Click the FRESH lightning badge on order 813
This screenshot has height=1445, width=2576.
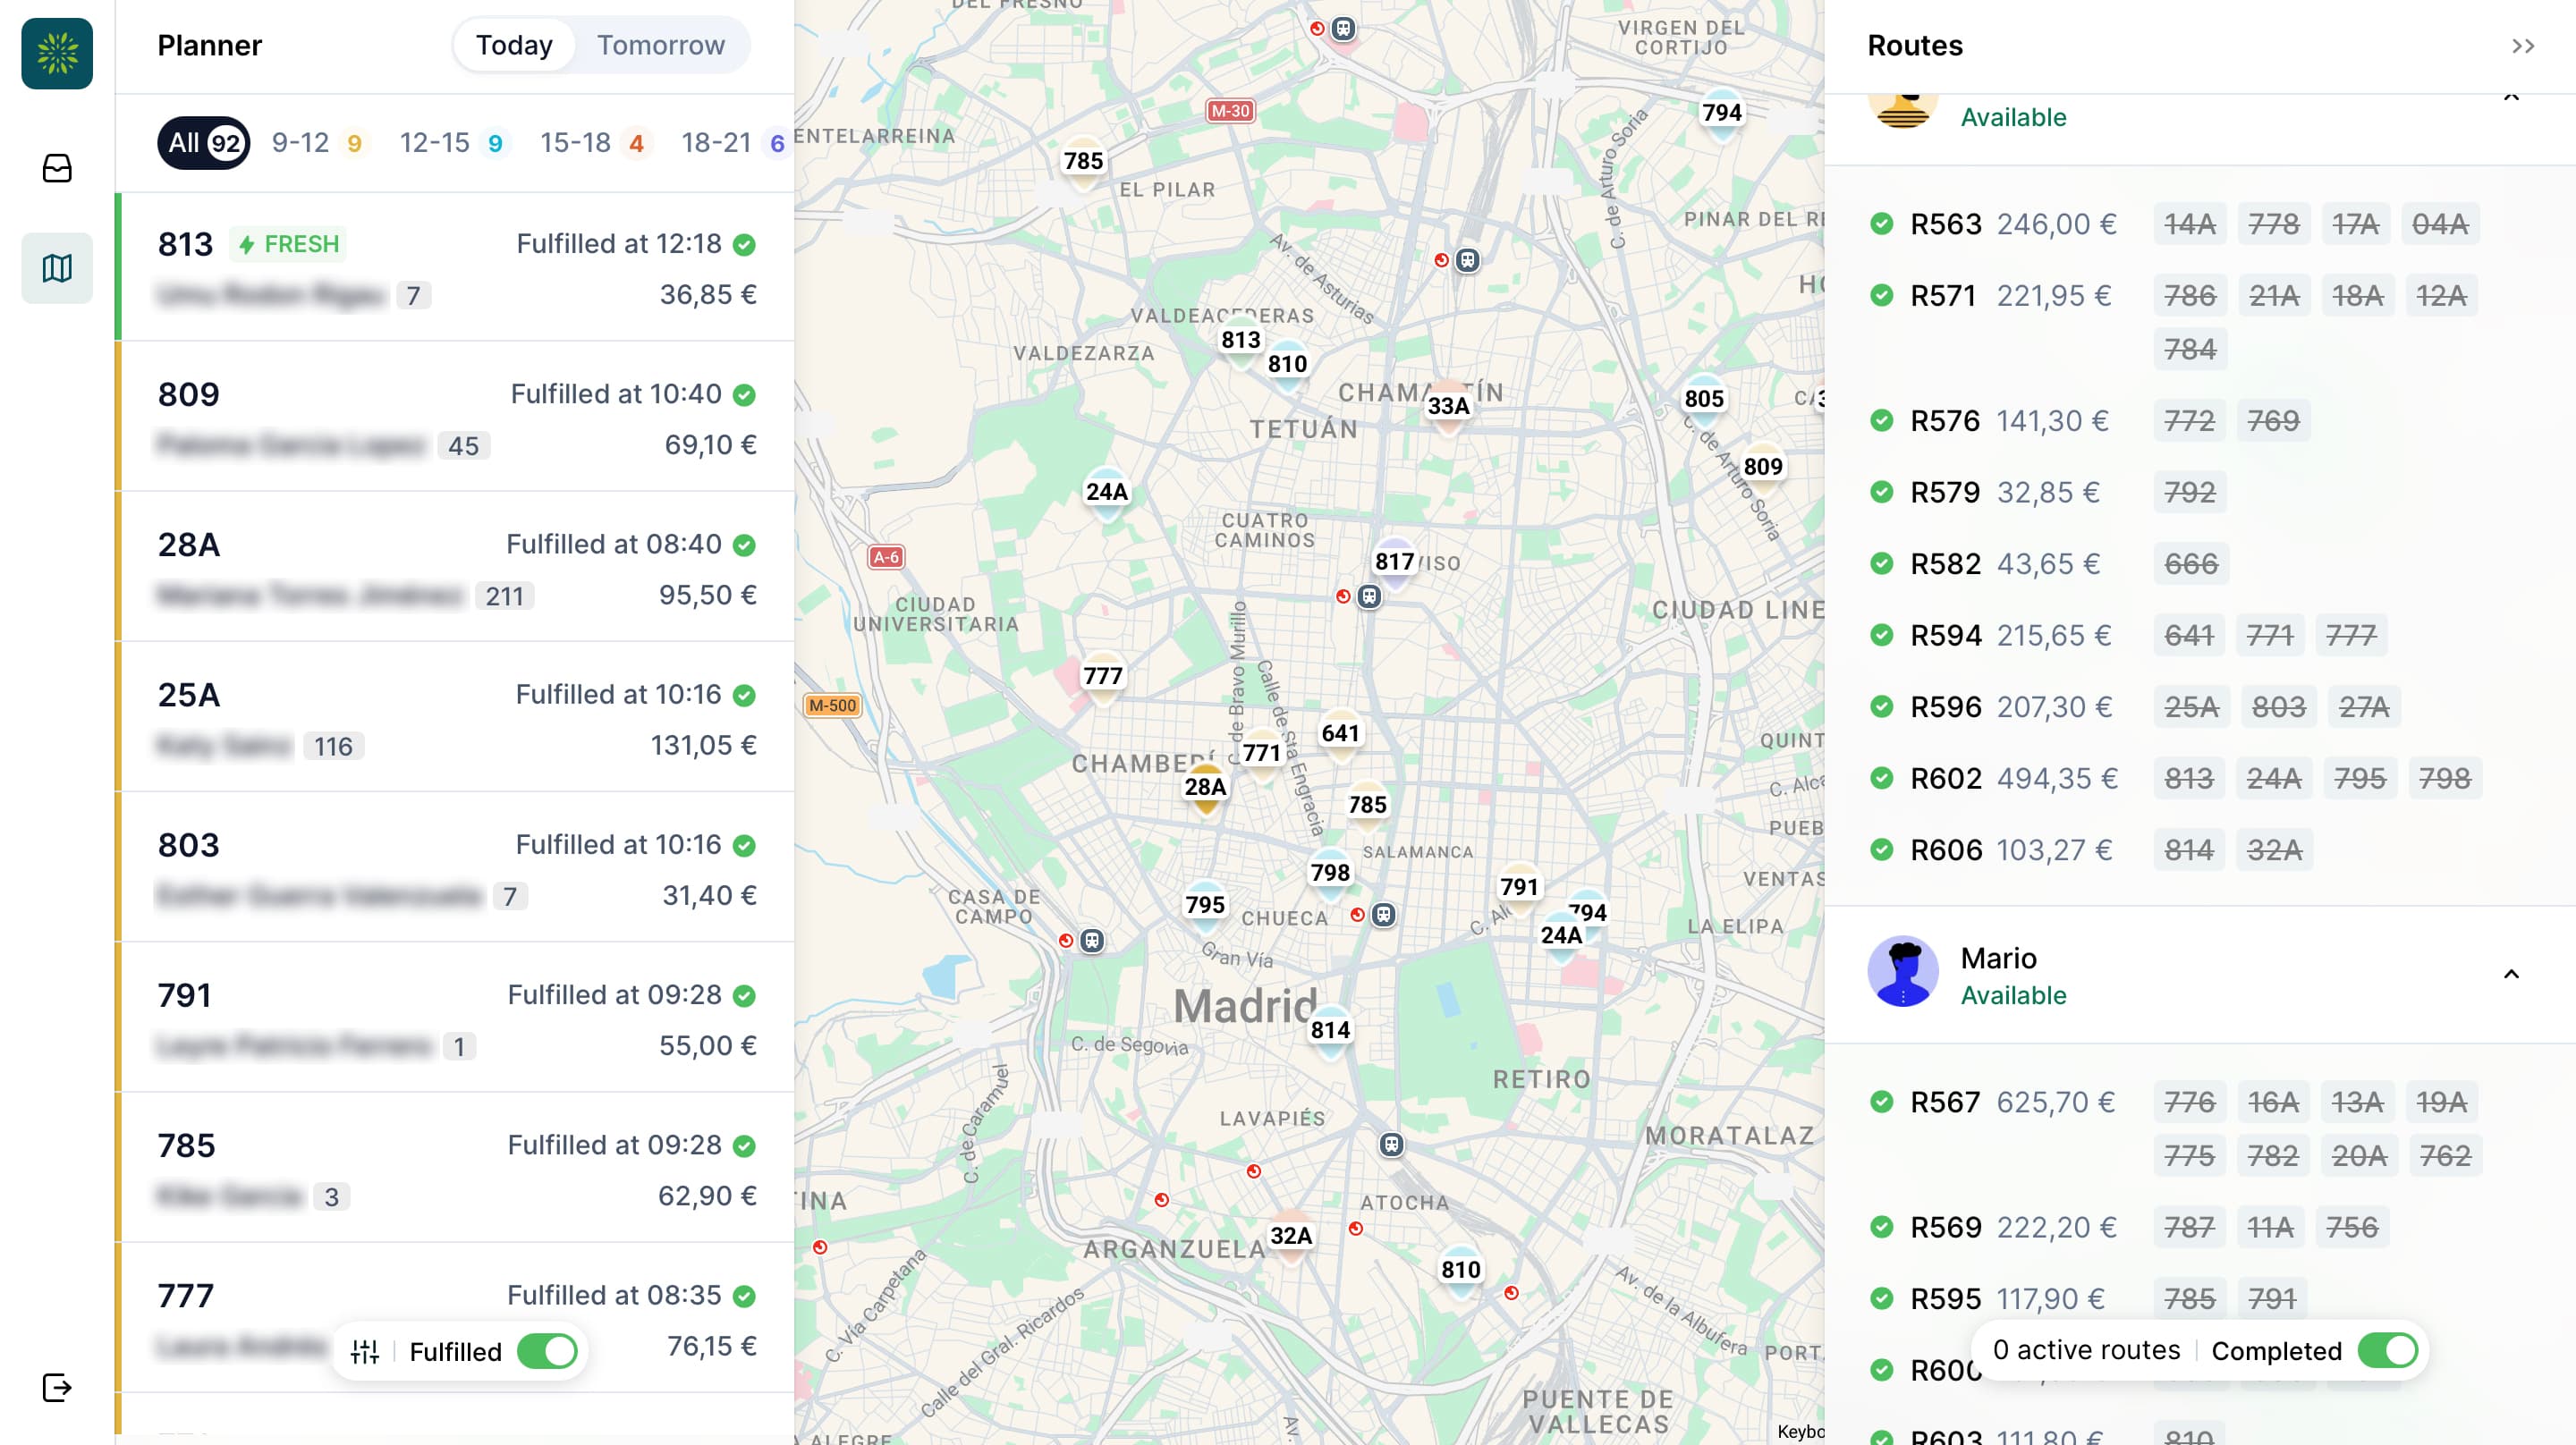[x=287, y=243]
